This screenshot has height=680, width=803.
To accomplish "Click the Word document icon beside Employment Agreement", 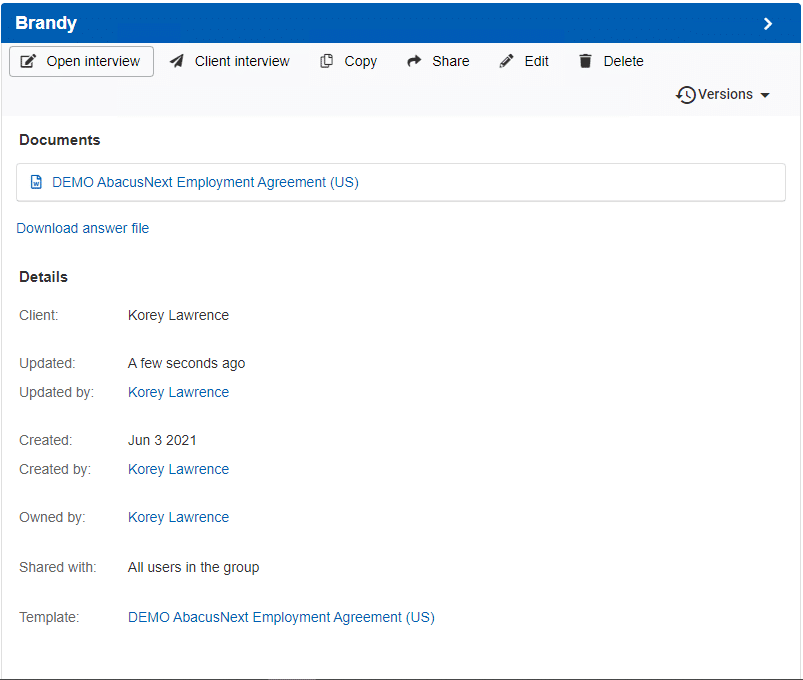I will click(36, 182).
